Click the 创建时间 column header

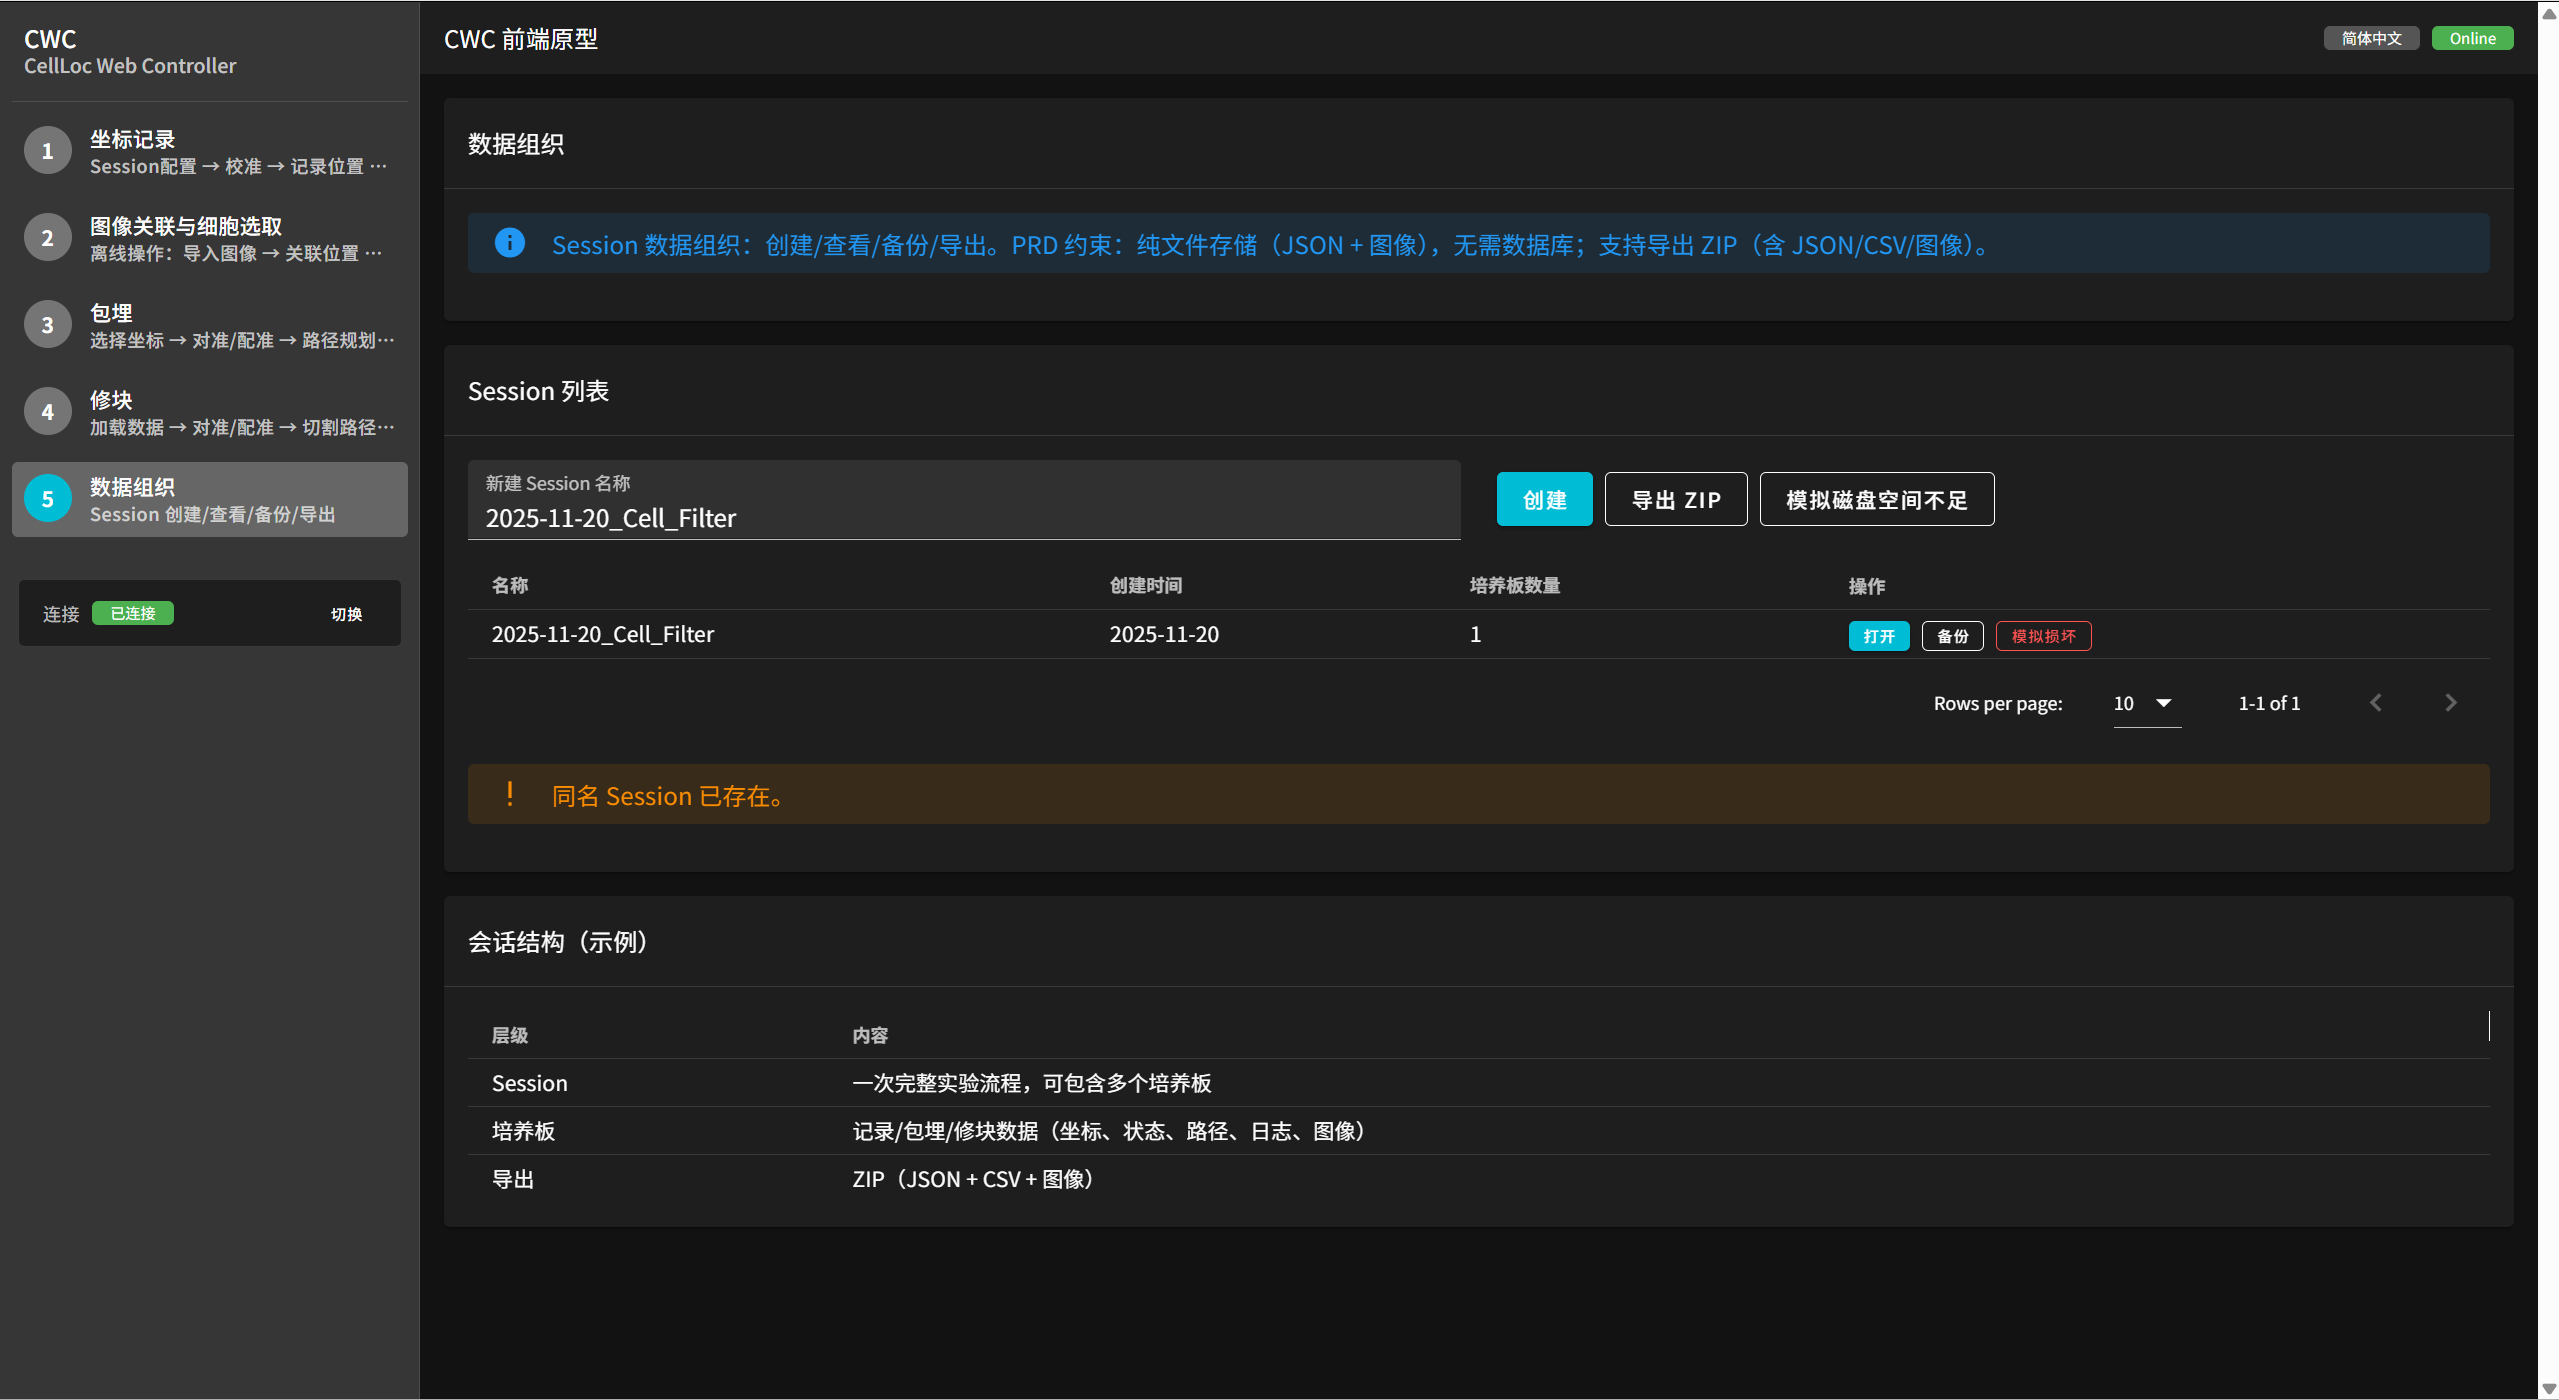pyautogui.click(x=1146, y=586)
